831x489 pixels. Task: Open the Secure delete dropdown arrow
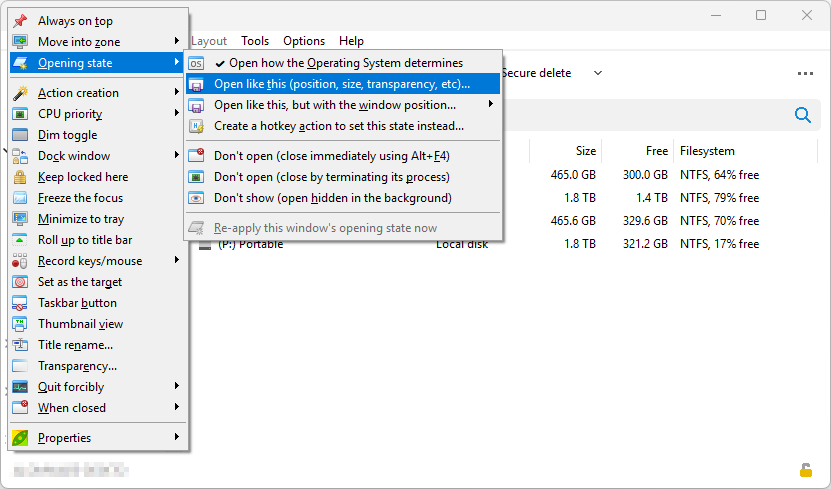click(x=598, y=73)
